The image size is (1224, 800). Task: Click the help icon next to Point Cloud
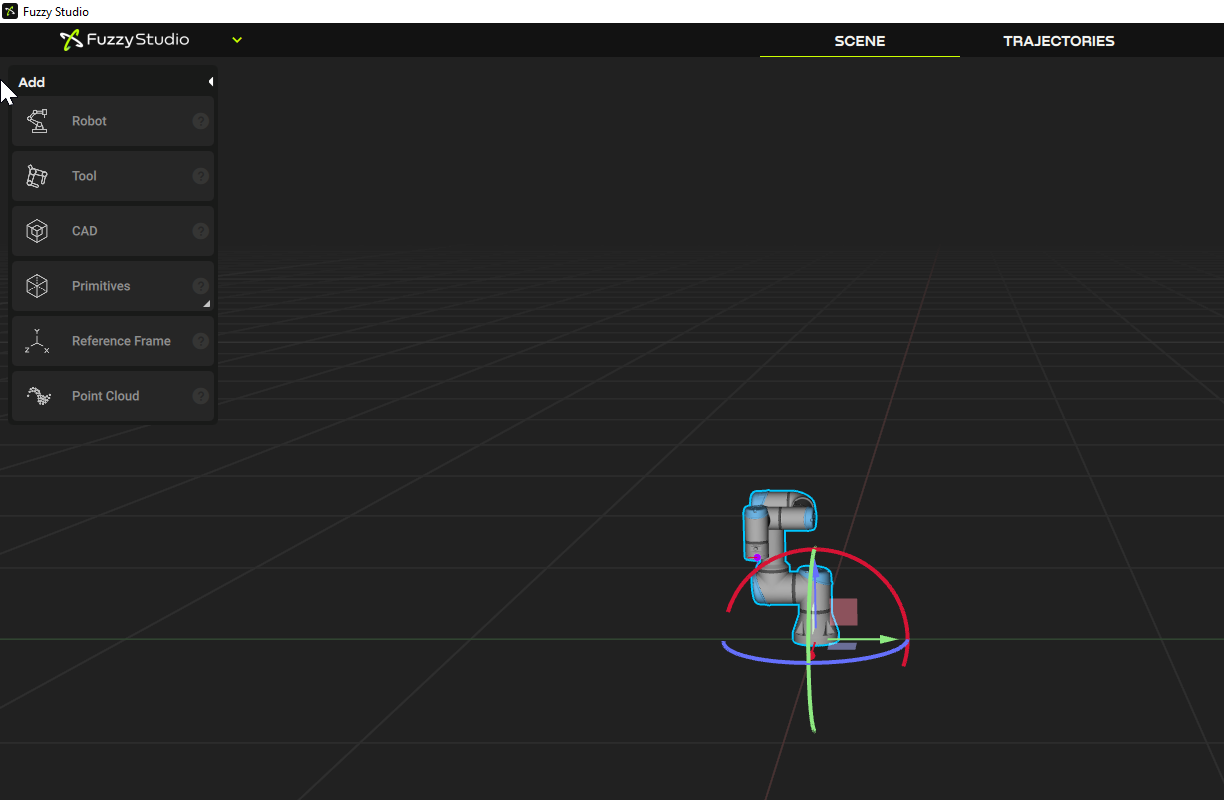(x=200, y=395)
